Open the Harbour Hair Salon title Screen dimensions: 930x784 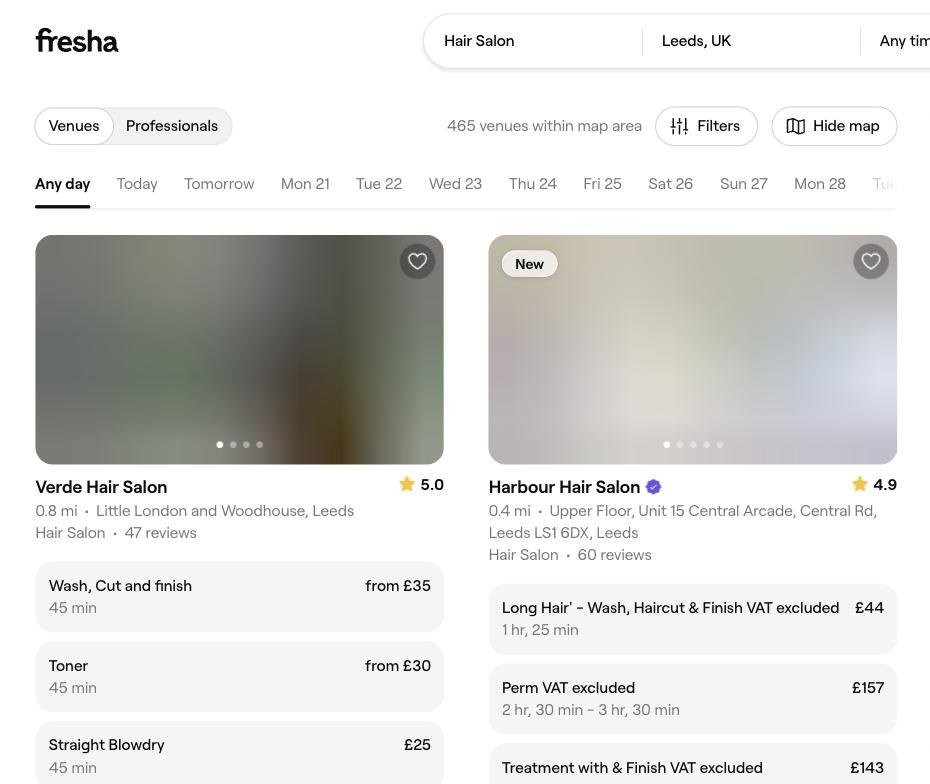coord(564,487)
